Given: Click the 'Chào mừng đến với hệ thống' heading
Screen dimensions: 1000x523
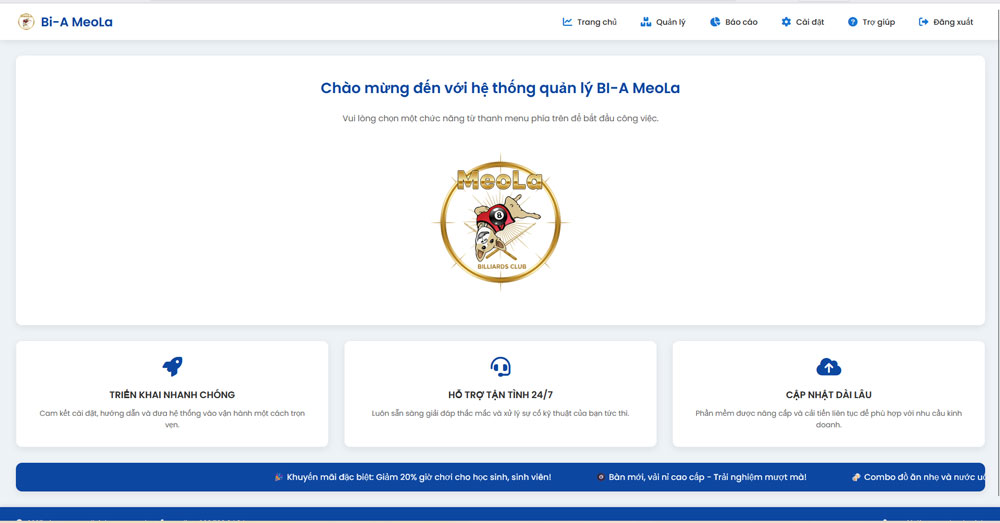Looking at the screenshot, I should coord(500,88).
